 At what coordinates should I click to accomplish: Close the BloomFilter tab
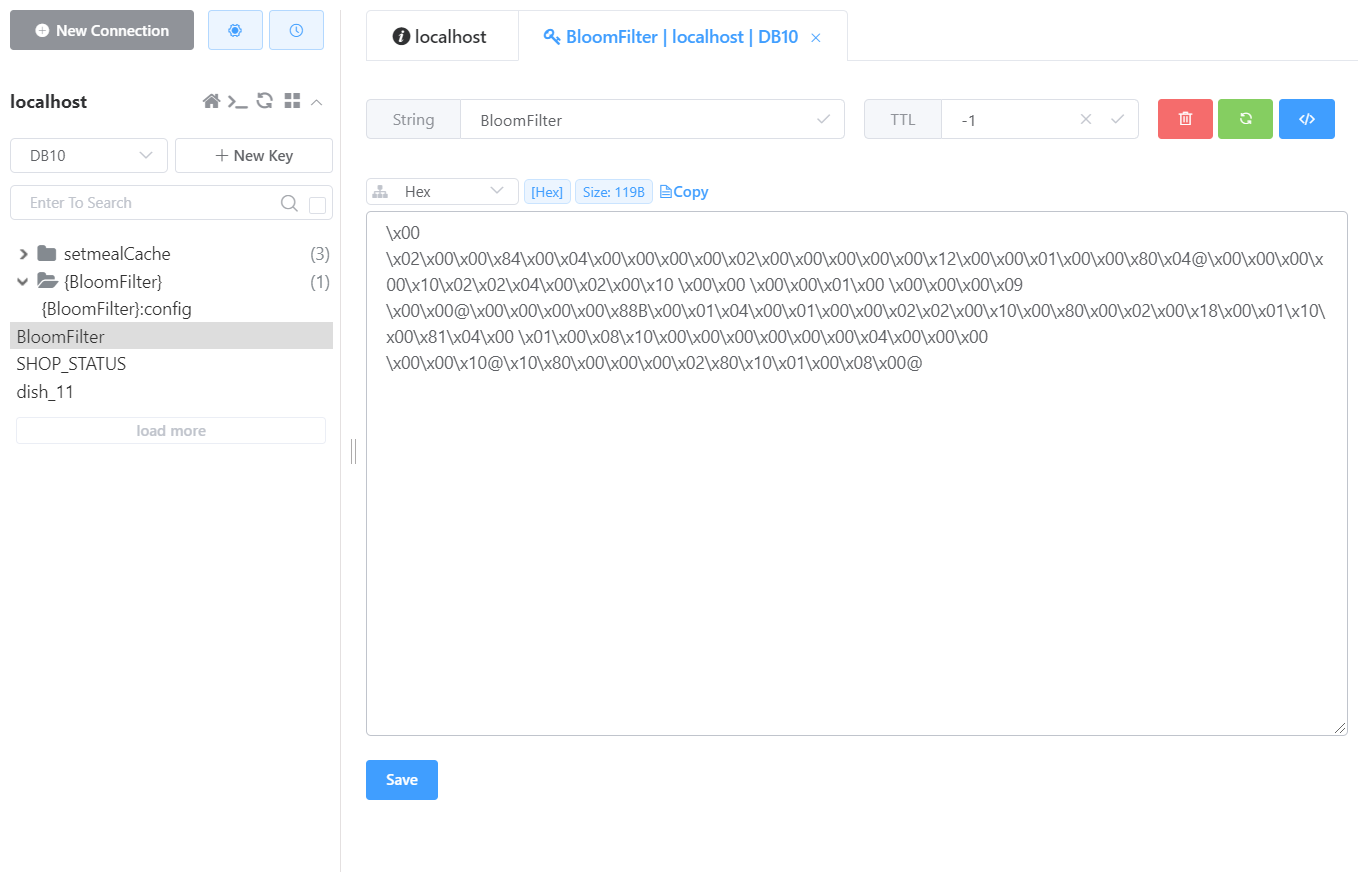click(x=816, y=38)
